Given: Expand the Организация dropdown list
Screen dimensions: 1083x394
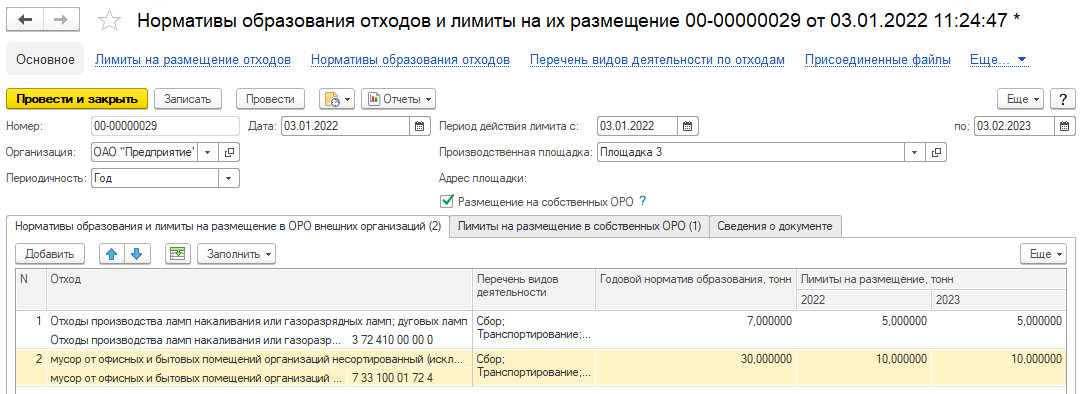Looking at the screenshot, I should 208,152.
